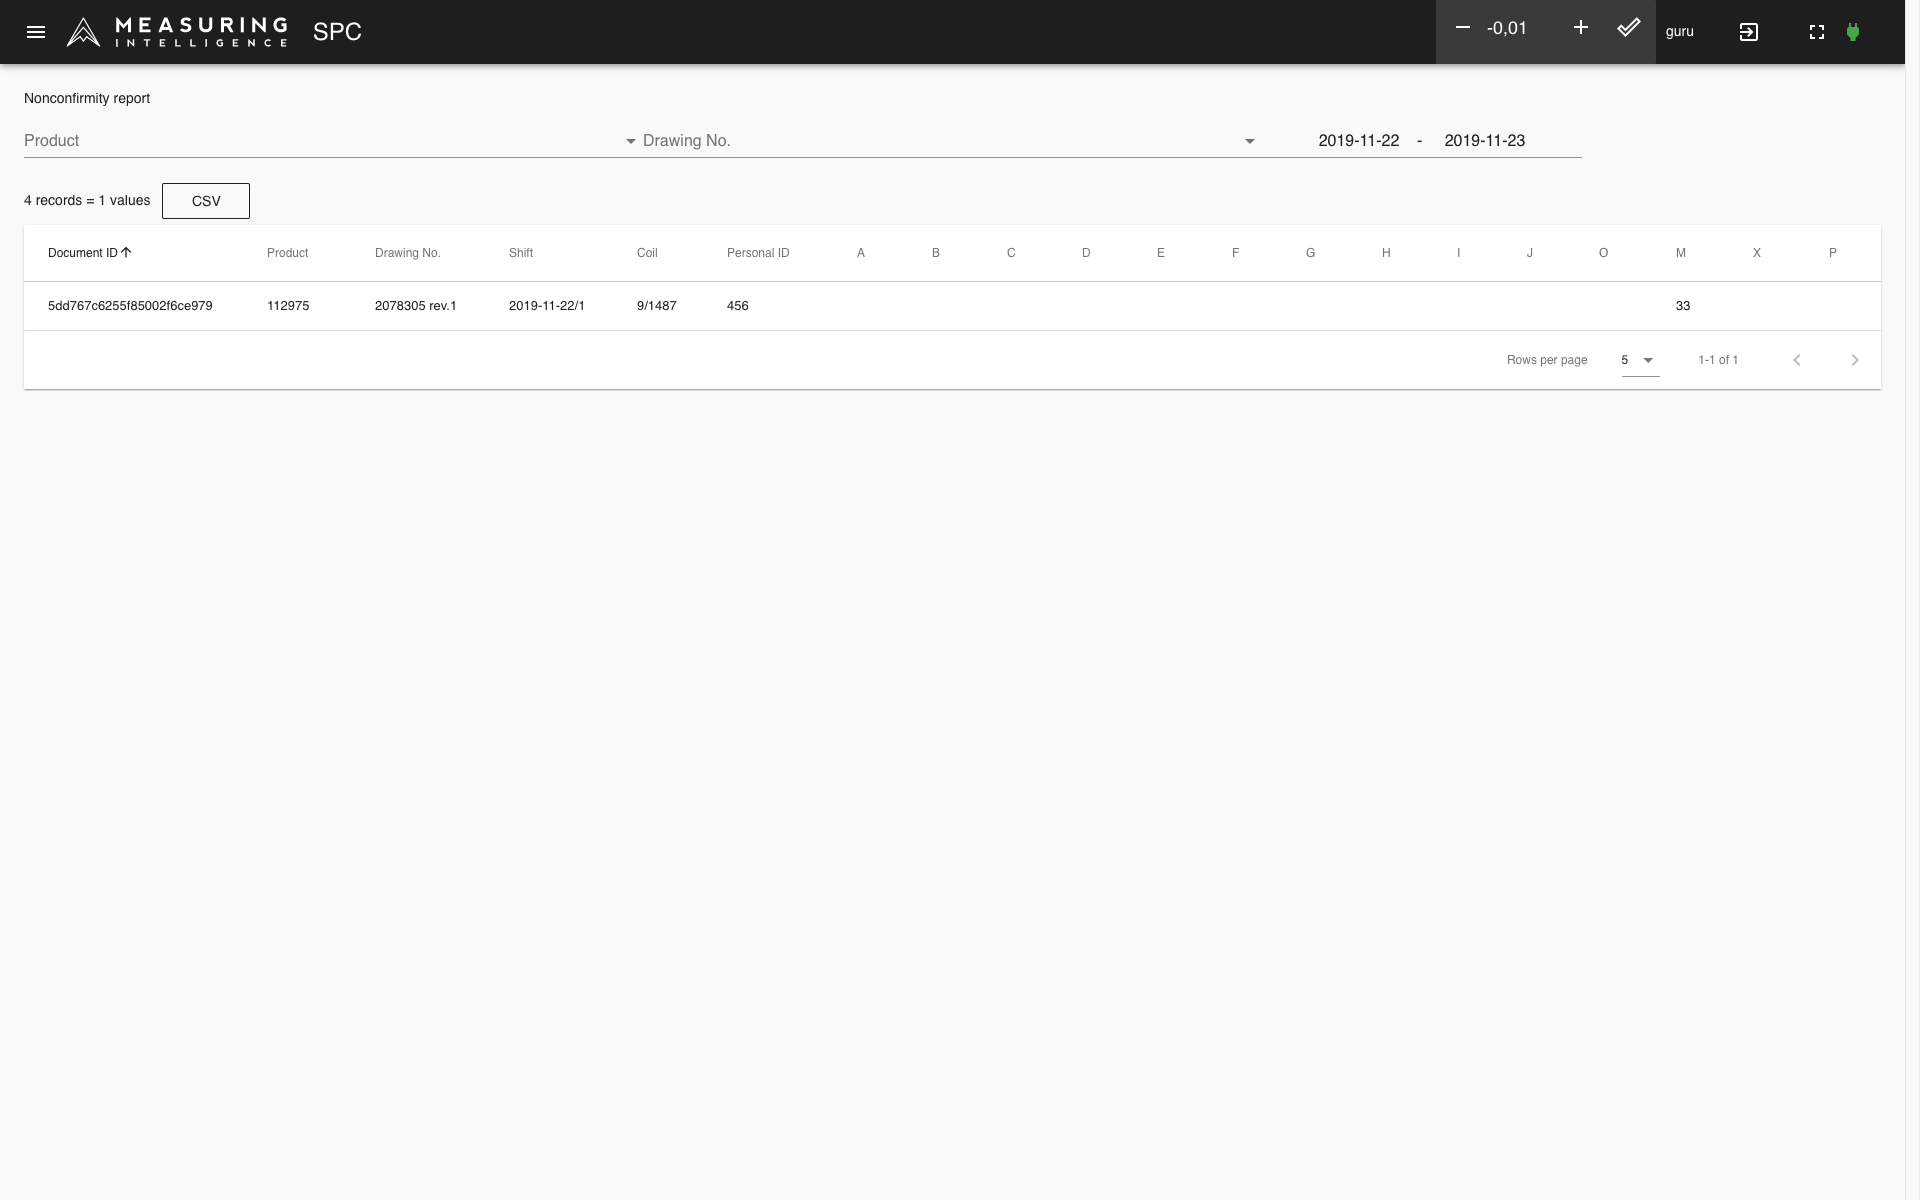Click the login/logout door icon
Viewport: 1920px width, 1200px height.
[x=1747, y=32]
